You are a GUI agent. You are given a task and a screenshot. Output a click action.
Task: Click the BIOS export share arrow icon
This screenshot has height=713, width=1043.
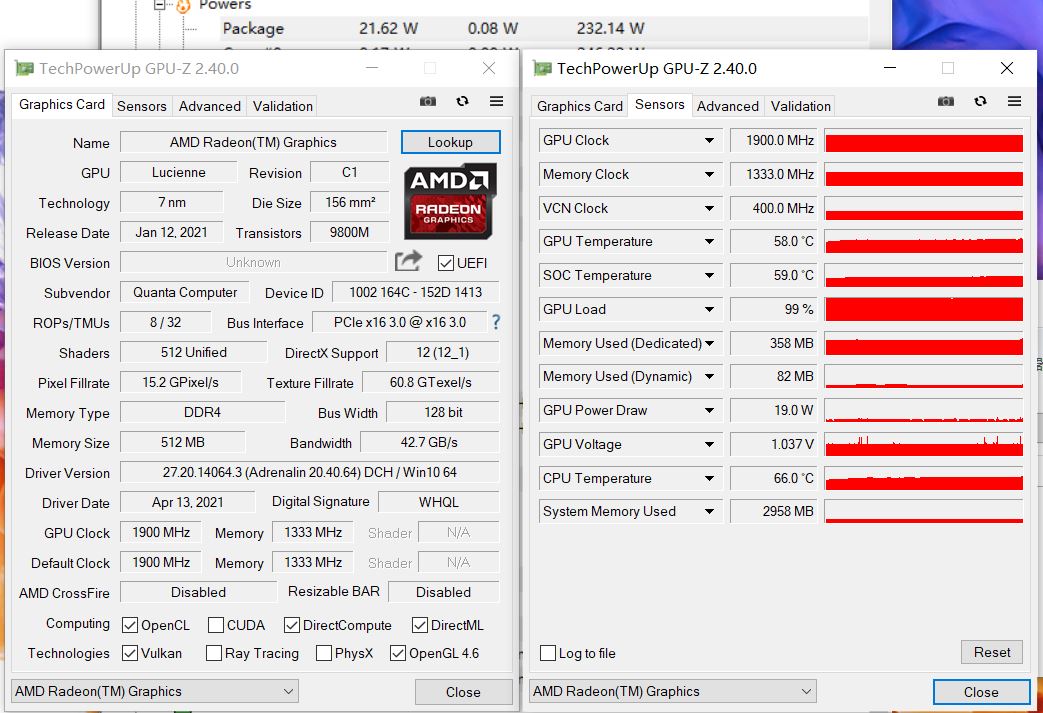pyautogui.click(x=408, y=261)
